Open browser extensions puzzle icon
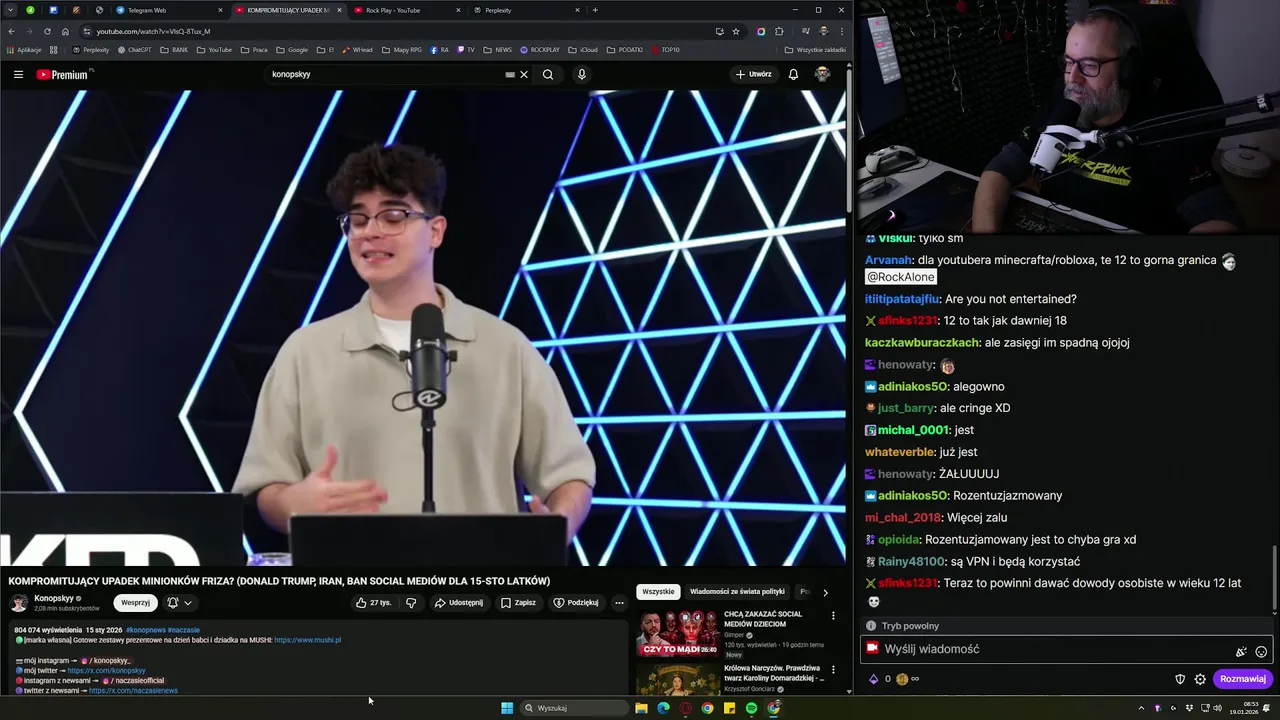1280x720 pixels. pos(779,31)
